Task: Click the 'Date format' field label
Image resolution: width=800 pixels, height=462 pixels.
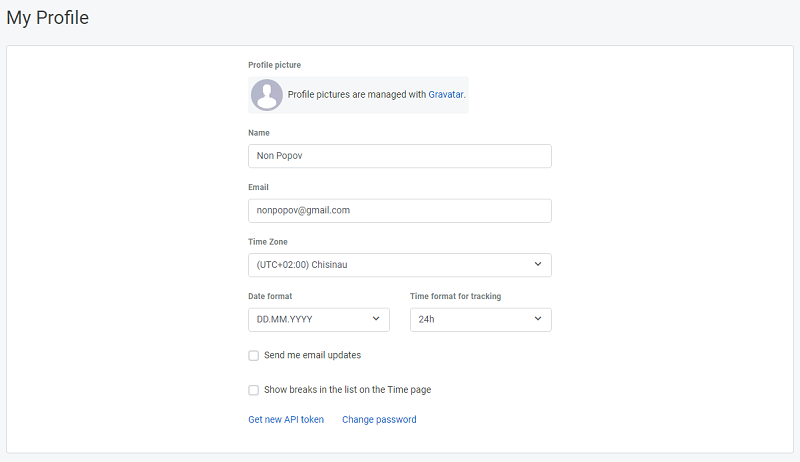Action: pyautogui.click(x=270, y=296)
